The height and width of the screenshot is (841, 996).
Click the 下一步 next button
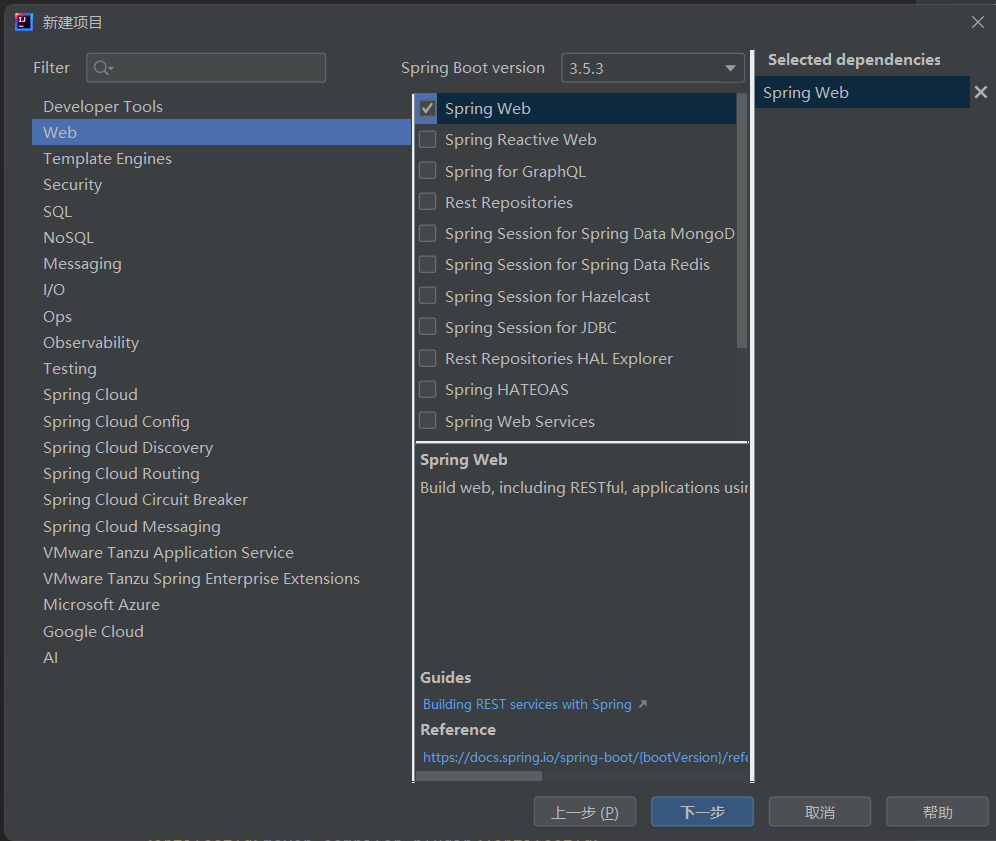(x=703, y=812)
